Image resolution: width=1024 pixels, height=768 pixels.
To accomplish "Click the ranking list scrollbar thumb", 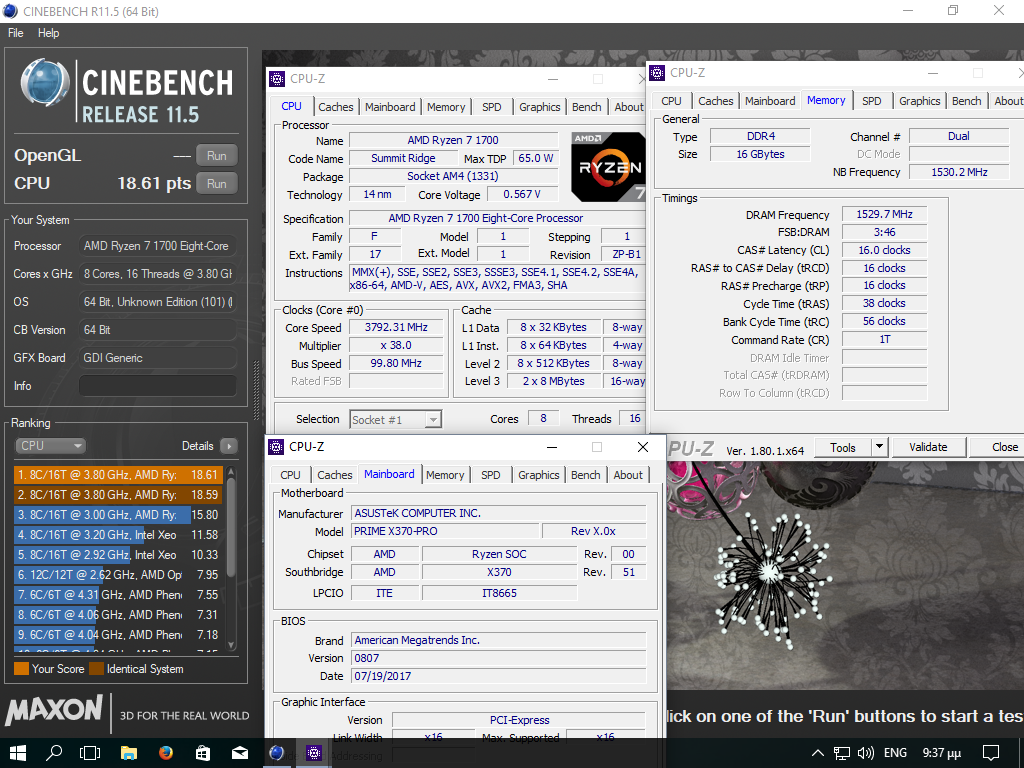I will point(231,528).
